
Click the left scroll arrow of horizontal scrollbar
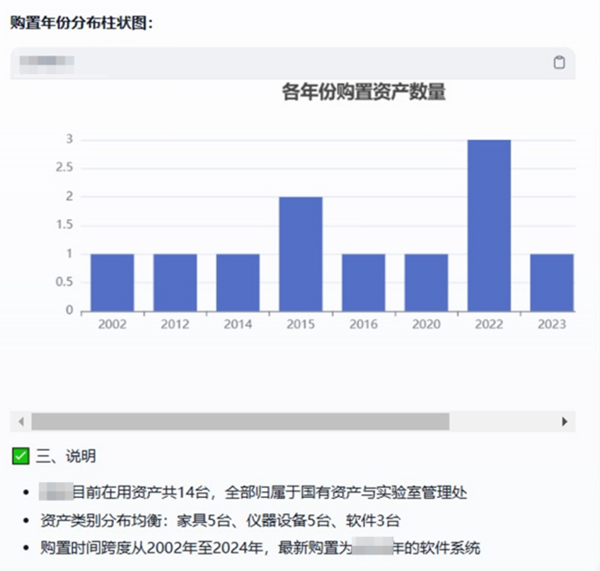(x=19, y=422)
